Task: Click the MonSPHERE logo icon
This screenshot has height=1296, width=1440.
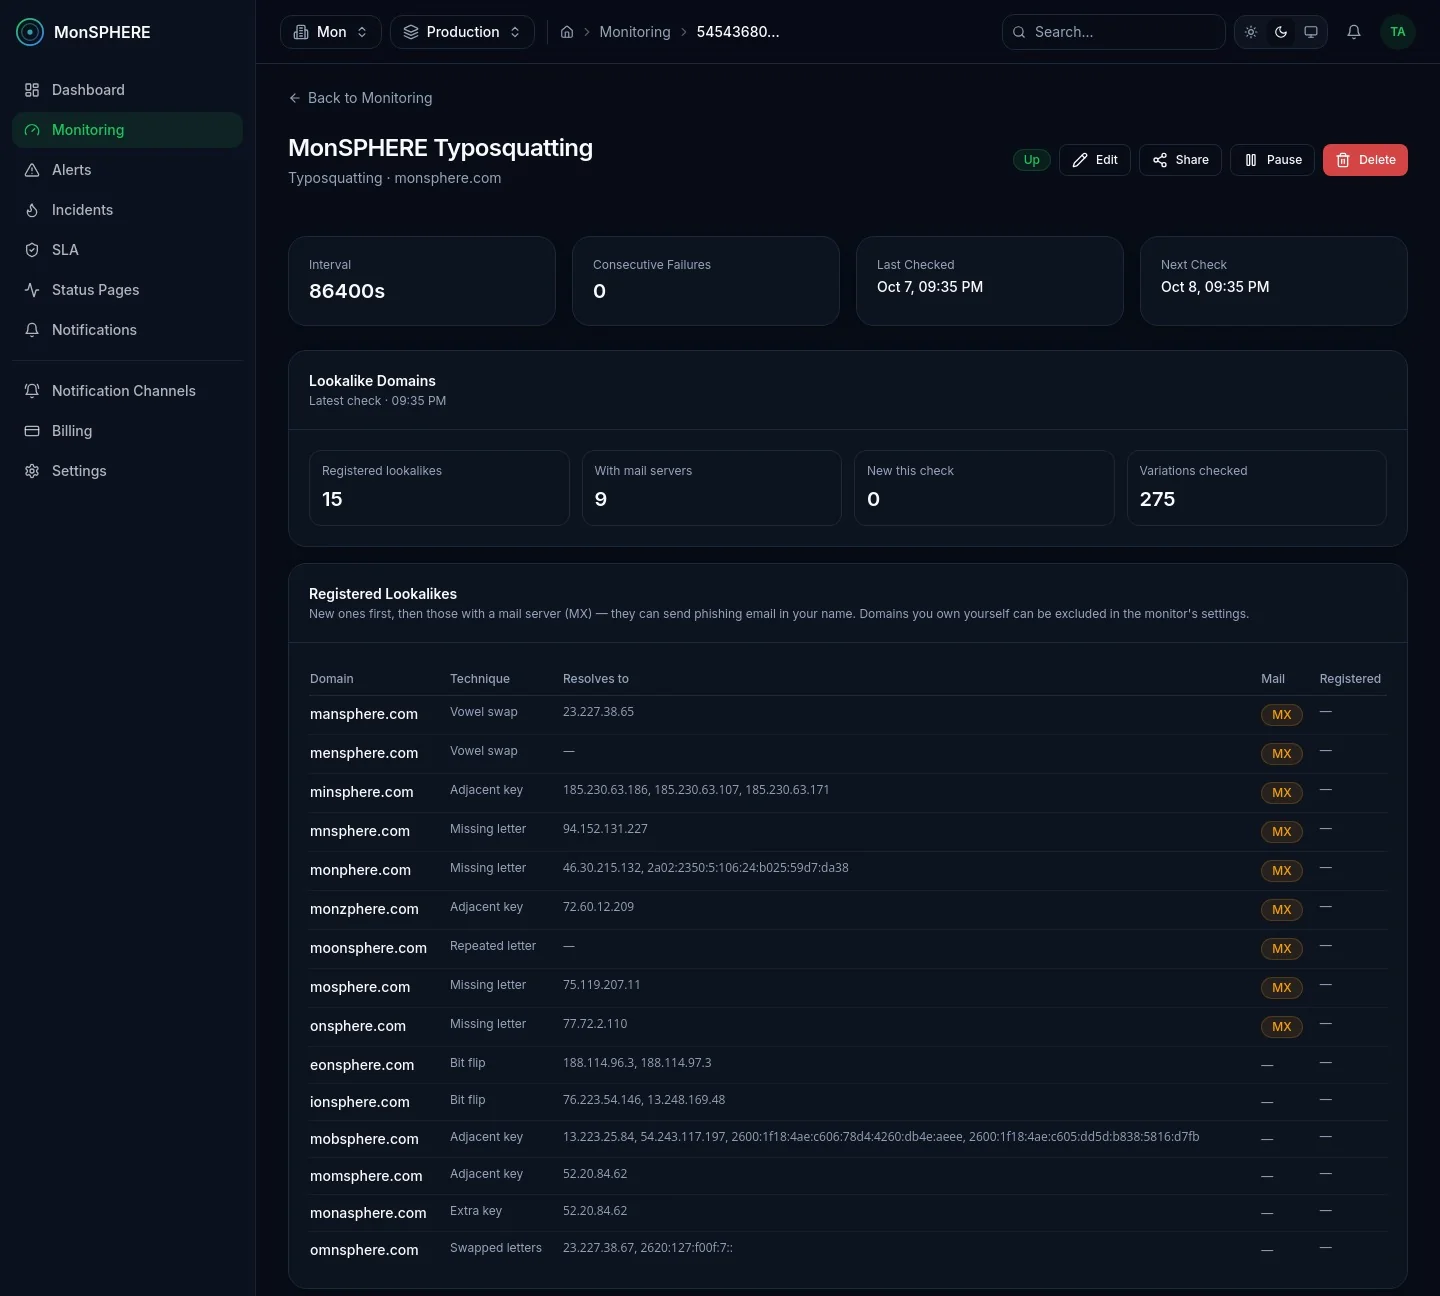Action: pos(30,32)
